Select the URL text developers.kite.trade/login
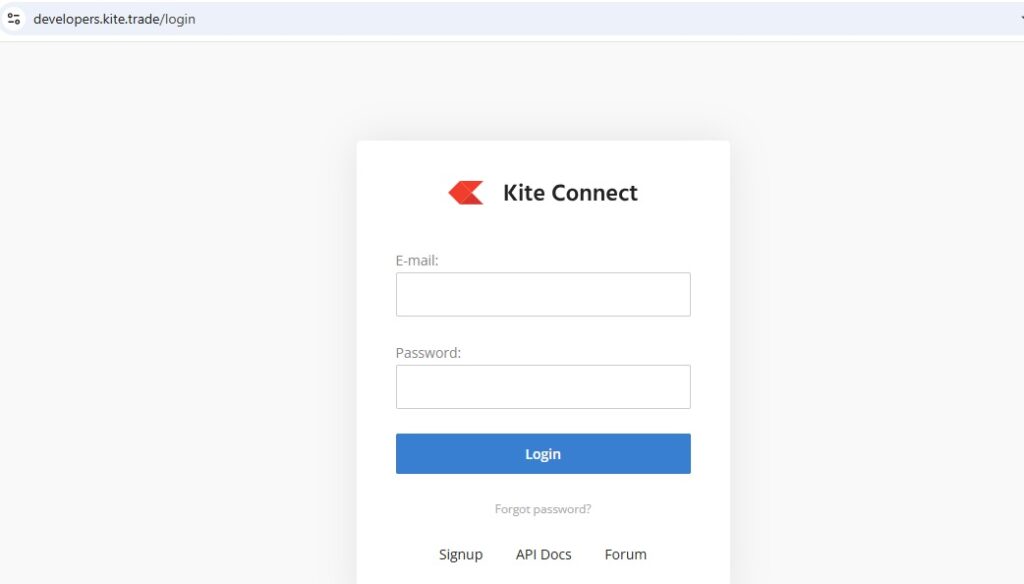Viewport: 1024px width, 584px height. pyautogui.click(x=117, y=18)
